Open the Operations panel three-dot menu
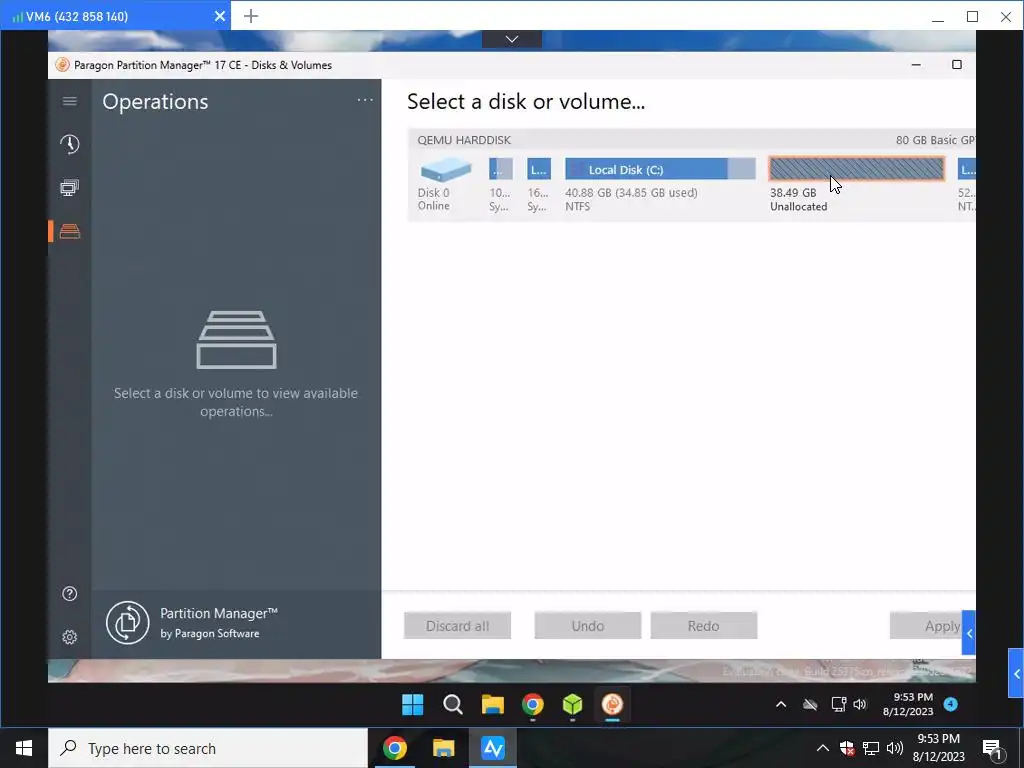This screenshot has height=768, width=1024. pyautogui.click(x=365, y=100)
